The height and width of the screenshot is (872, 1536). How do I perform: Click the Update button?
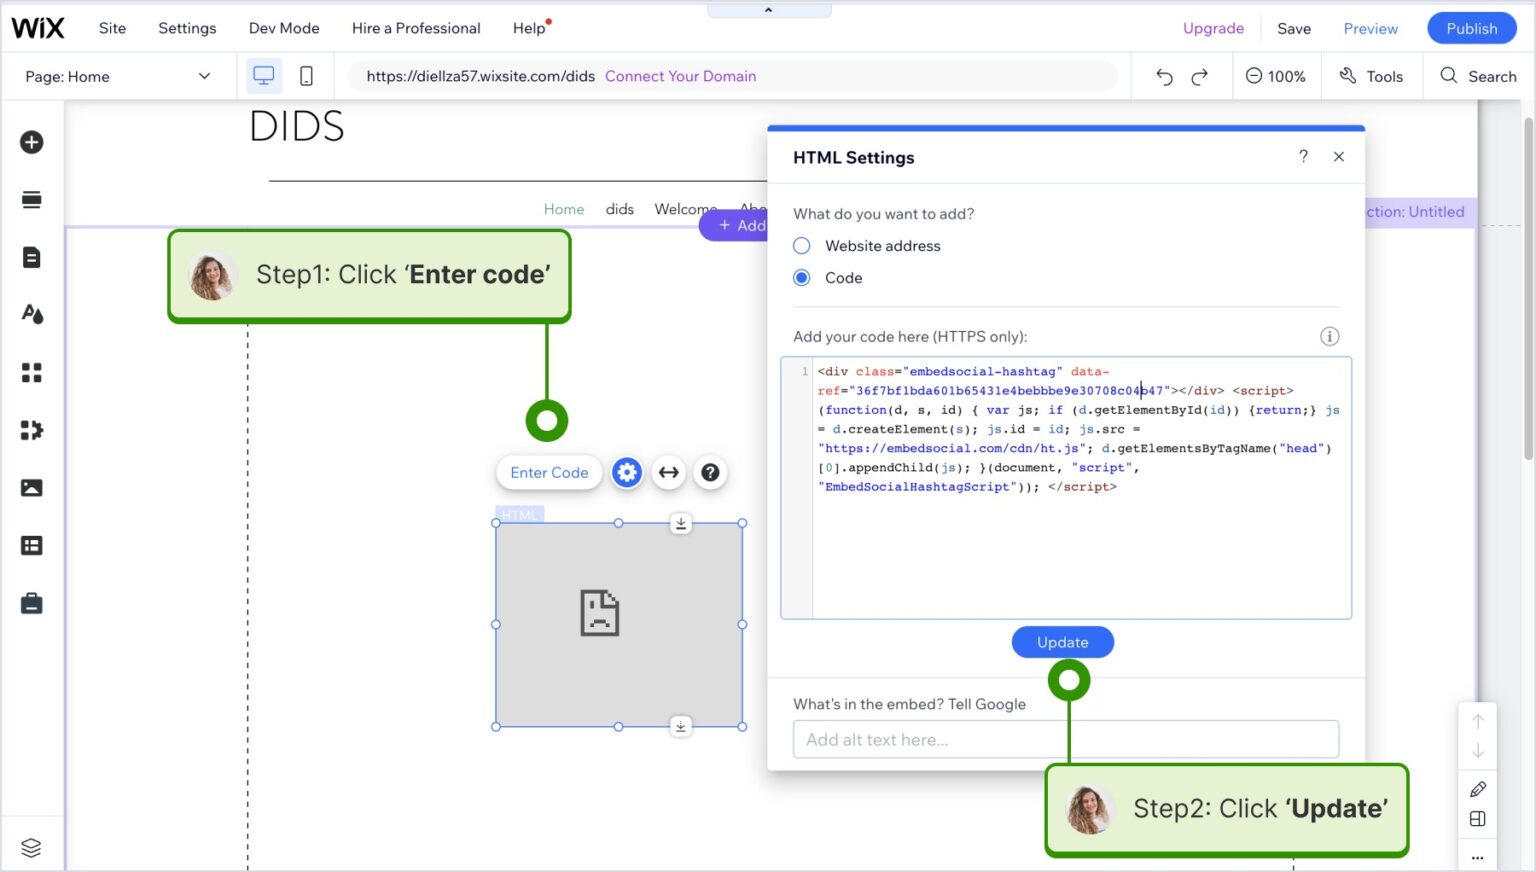tap(1062, 642)
